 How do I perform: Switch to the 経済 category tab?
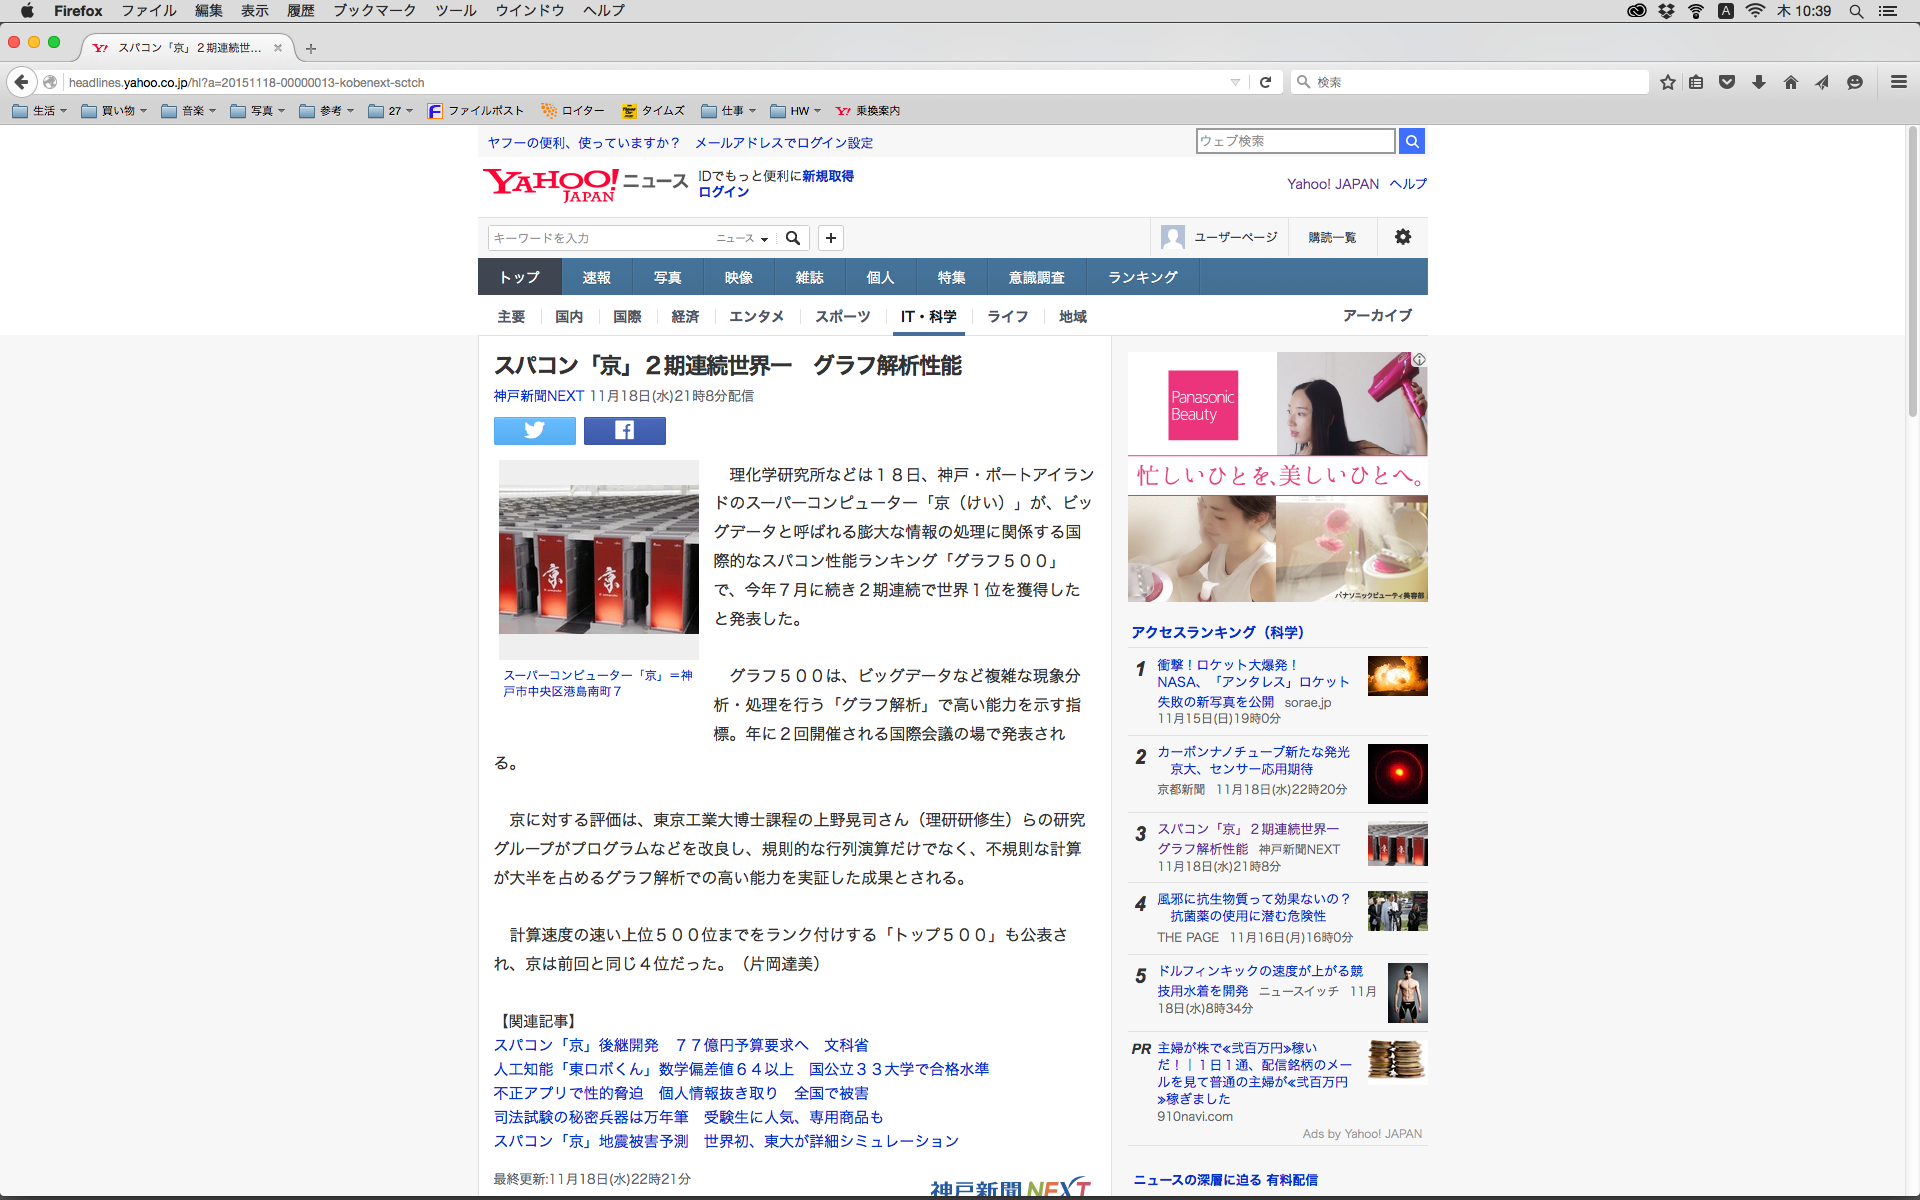(x=685, y=316)
